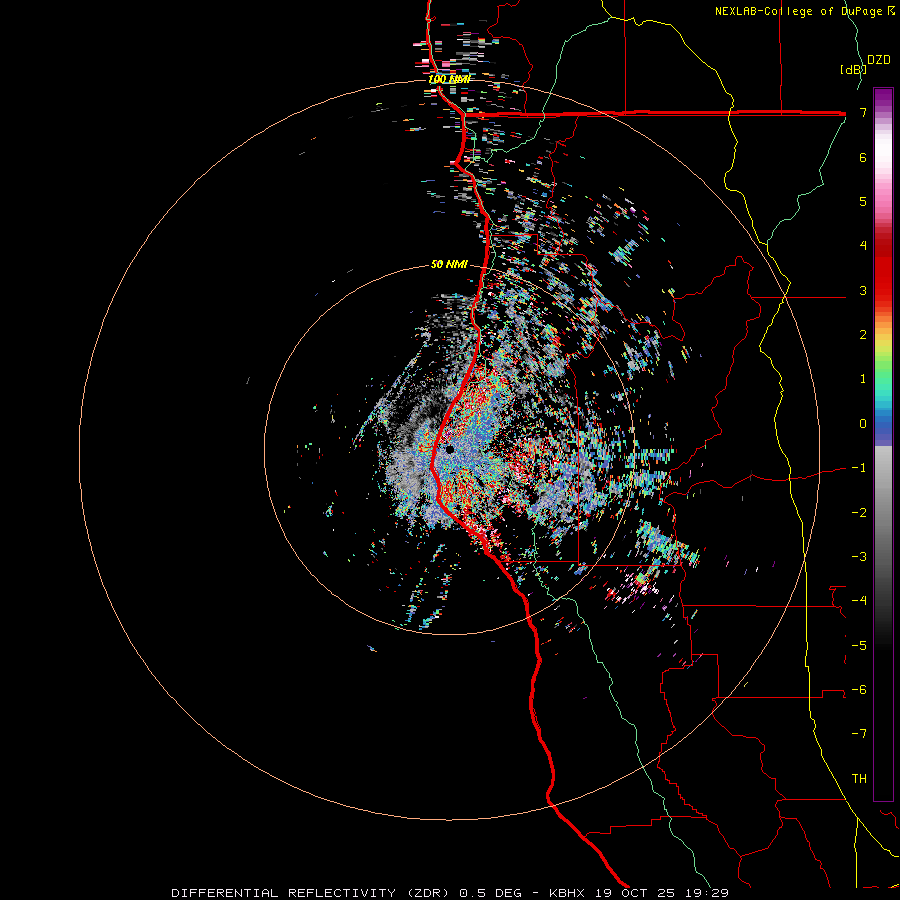Click the Differential Reflectivity caption at bottom
The width and height of the screenshot is (900, 900).
450,893
